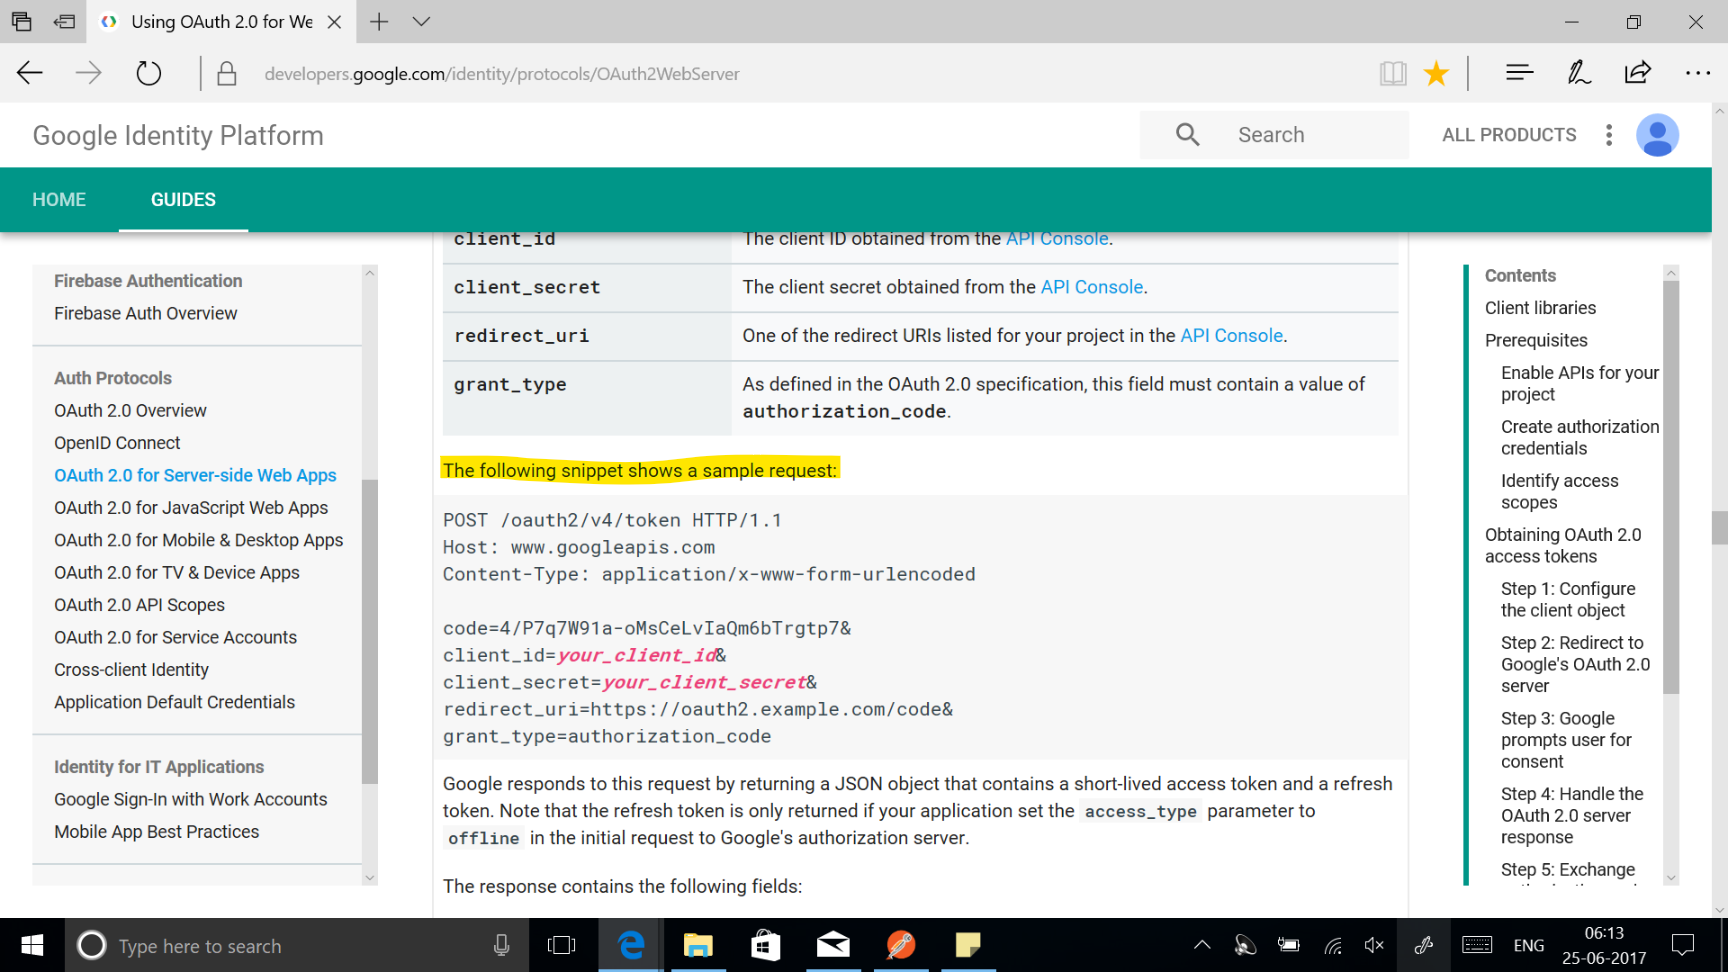Screen dimensions: 1728x972
Task: Open Firebase Auth Overview
Action: click(146, 313)
